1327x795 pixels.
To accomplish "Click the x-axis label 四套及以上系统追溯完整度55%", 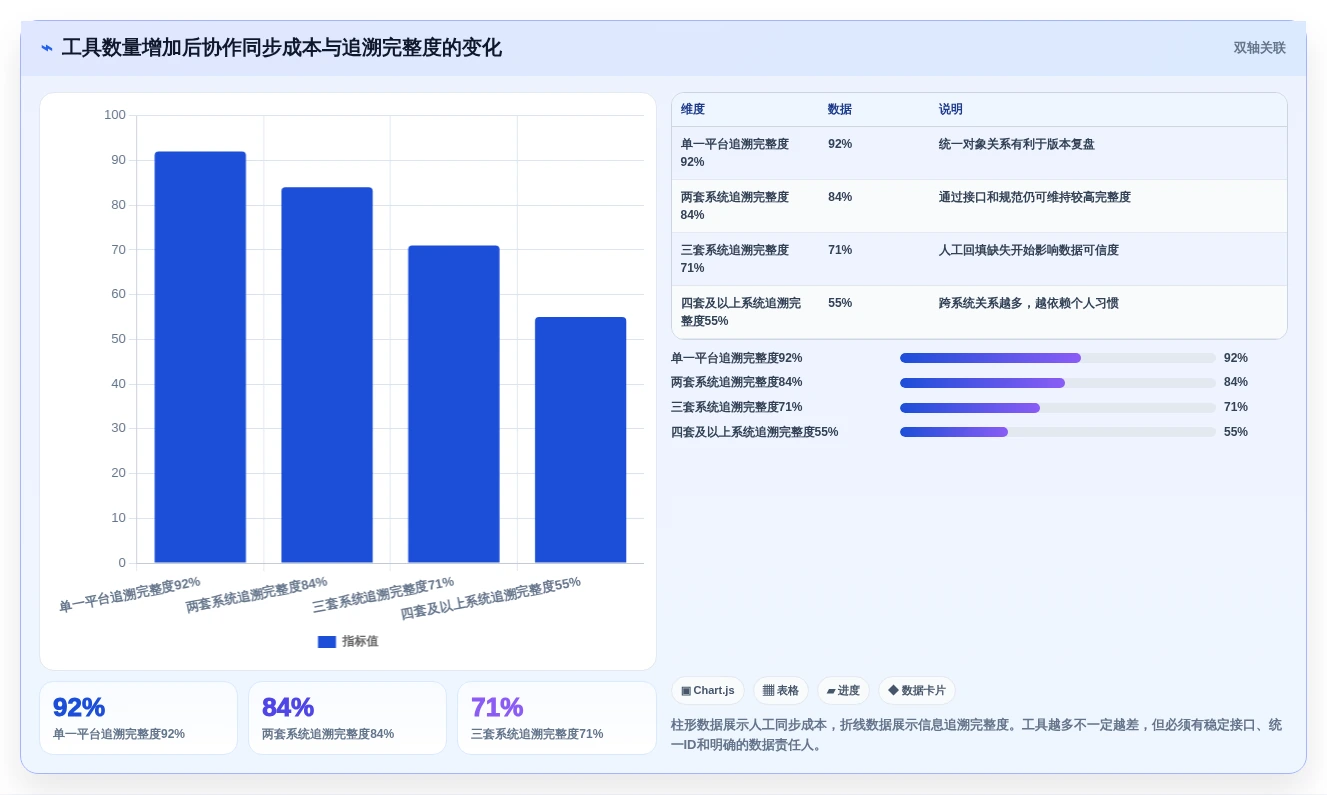I will [x=491, y=598].
